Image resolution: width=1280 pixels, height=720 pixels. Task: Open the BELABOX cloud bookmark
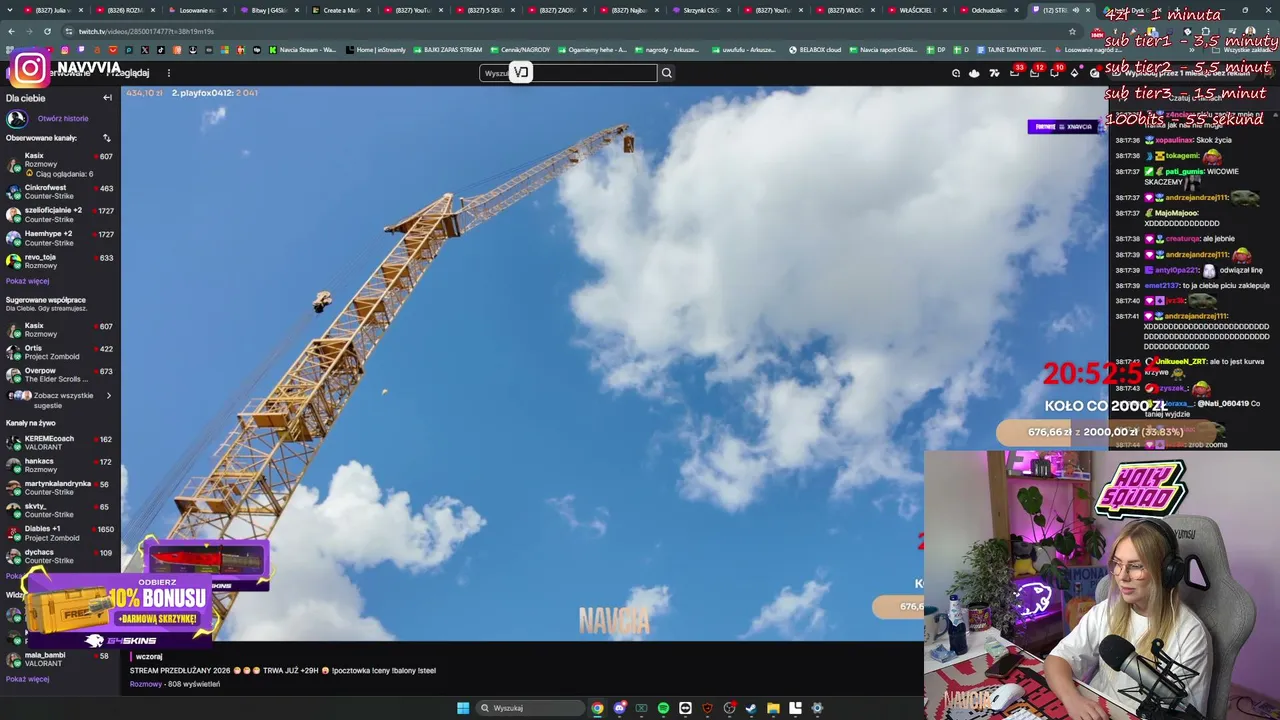815,50
